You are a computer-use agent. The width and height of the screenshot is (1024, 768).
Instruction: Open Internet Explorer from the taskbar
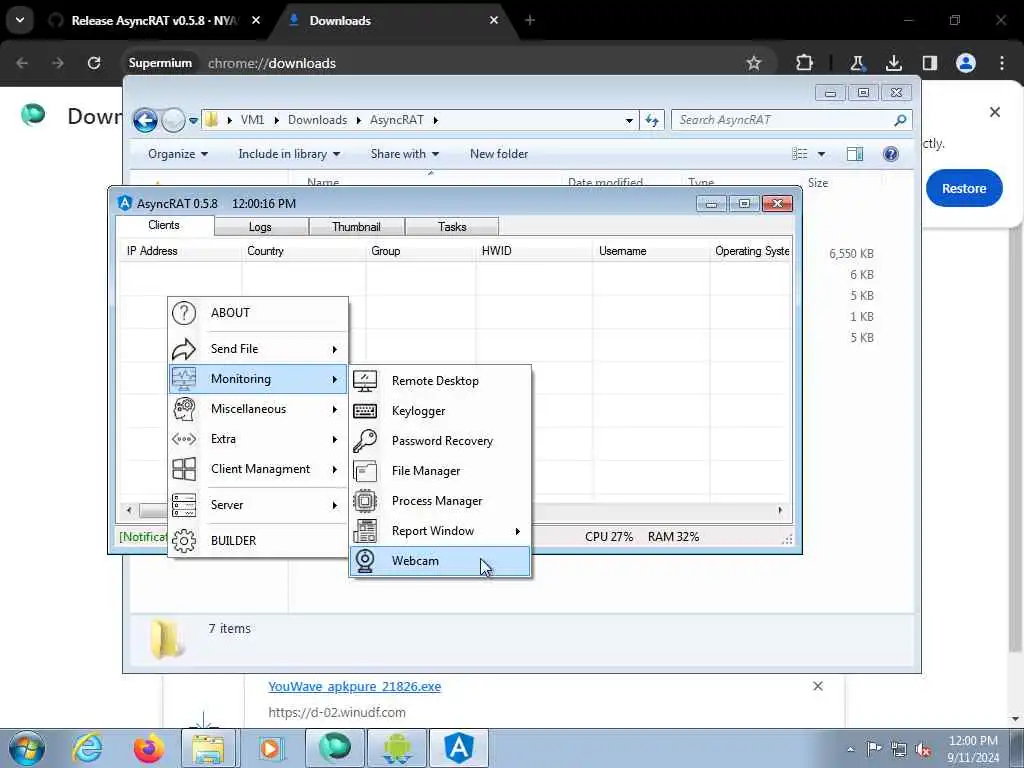[x=87, y=748]
